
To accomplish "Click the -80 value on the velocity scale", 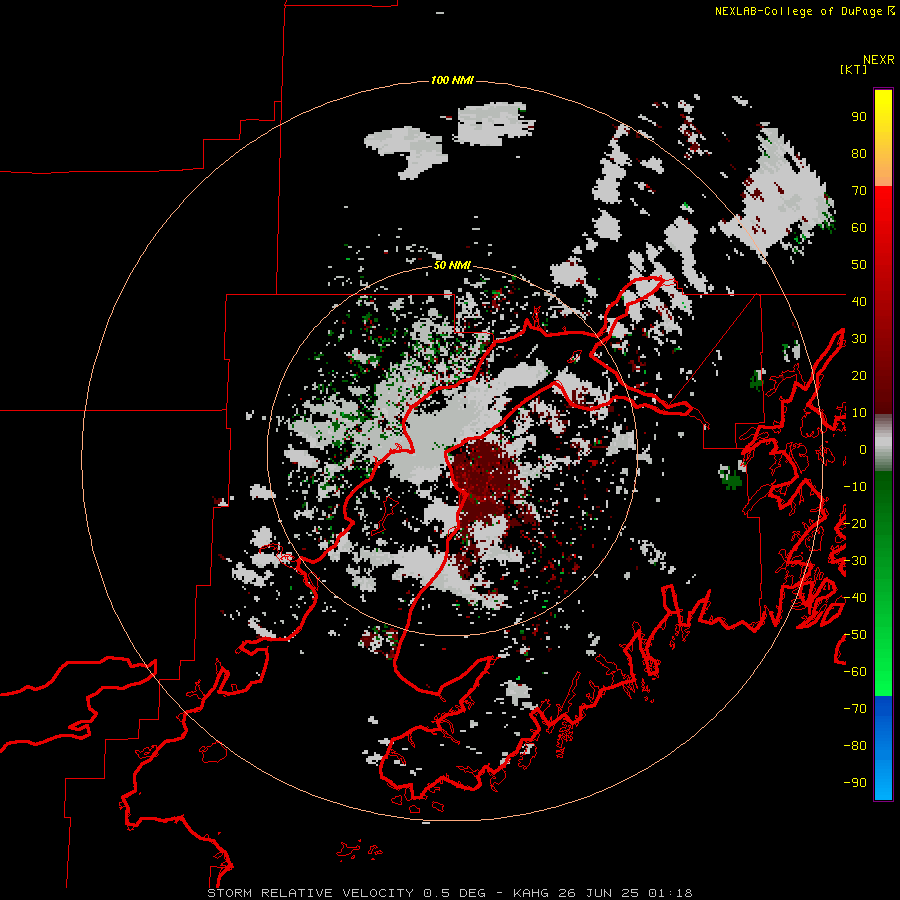I will [855, 746].
